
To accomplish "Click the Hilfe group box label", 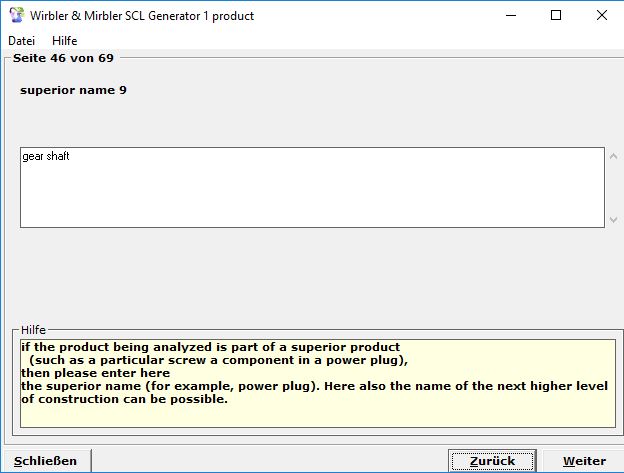I will tap(33, 330).
